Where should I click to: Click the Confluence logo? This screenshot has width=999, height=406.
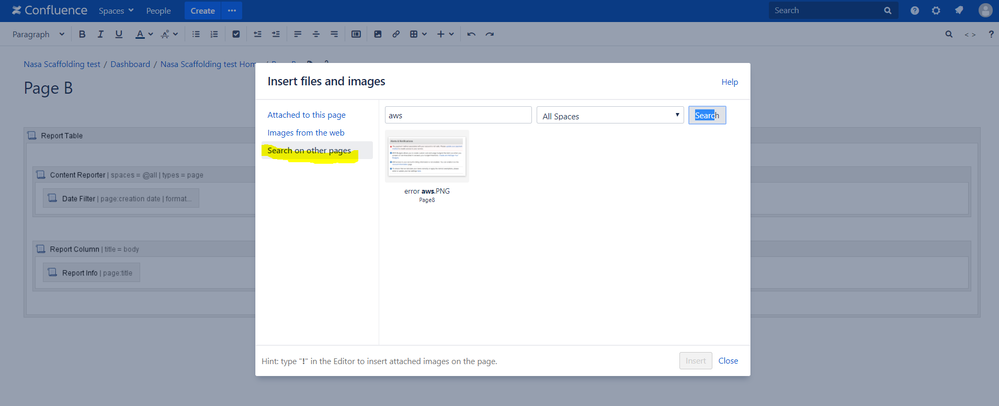(x=49, y=11)
